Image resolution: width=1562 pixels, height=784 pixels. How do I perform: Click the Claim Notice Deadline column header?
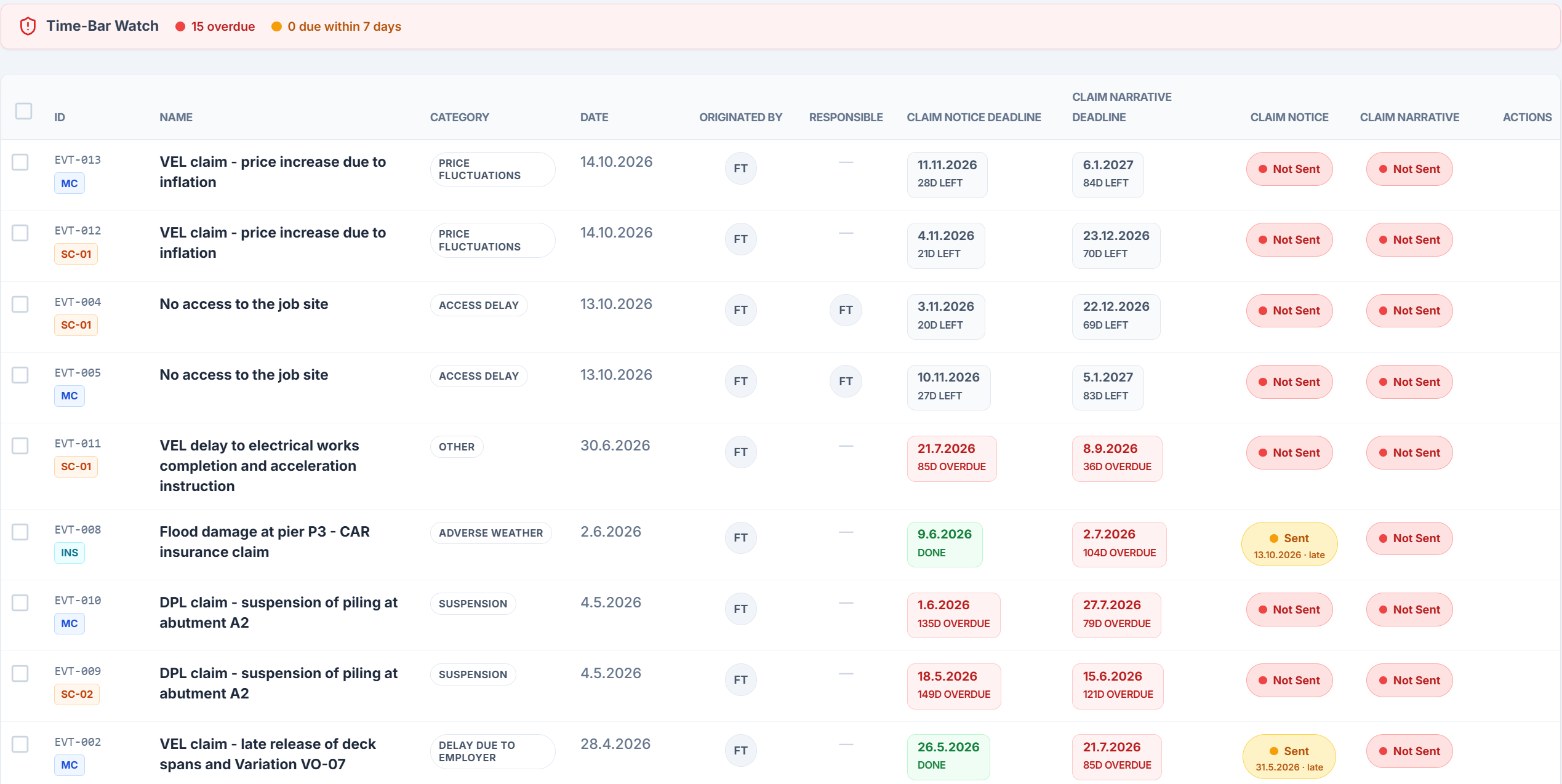coord(974,117)
